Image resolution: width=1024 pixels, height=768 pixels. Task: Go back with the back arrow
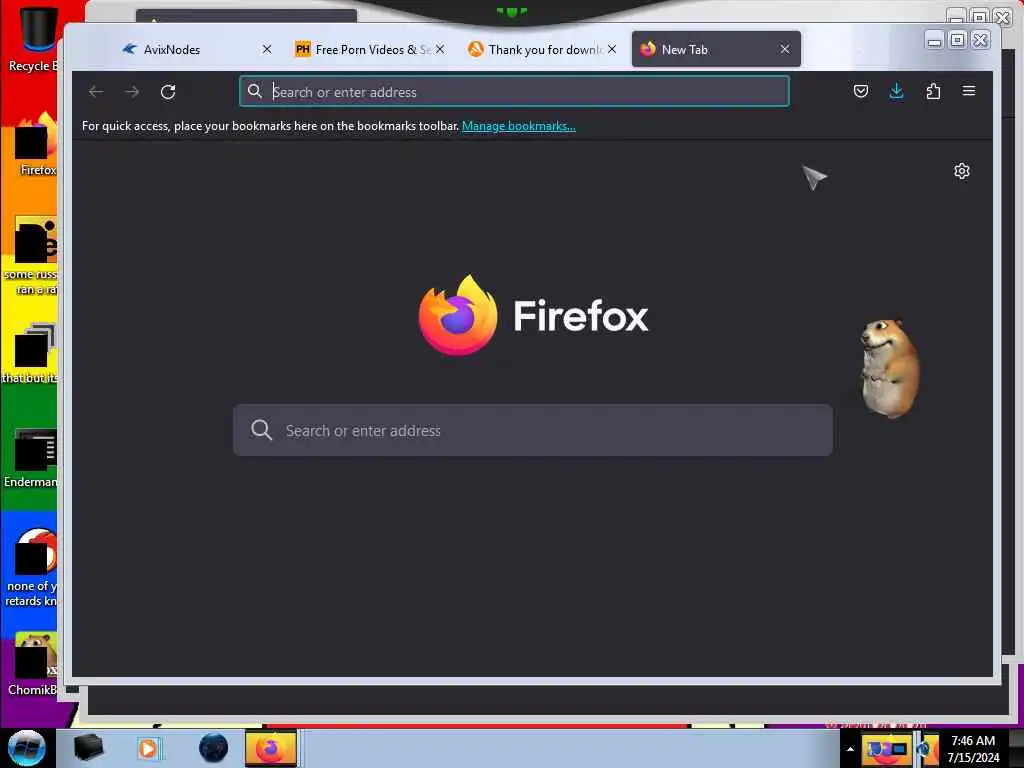tap(96, 92)
